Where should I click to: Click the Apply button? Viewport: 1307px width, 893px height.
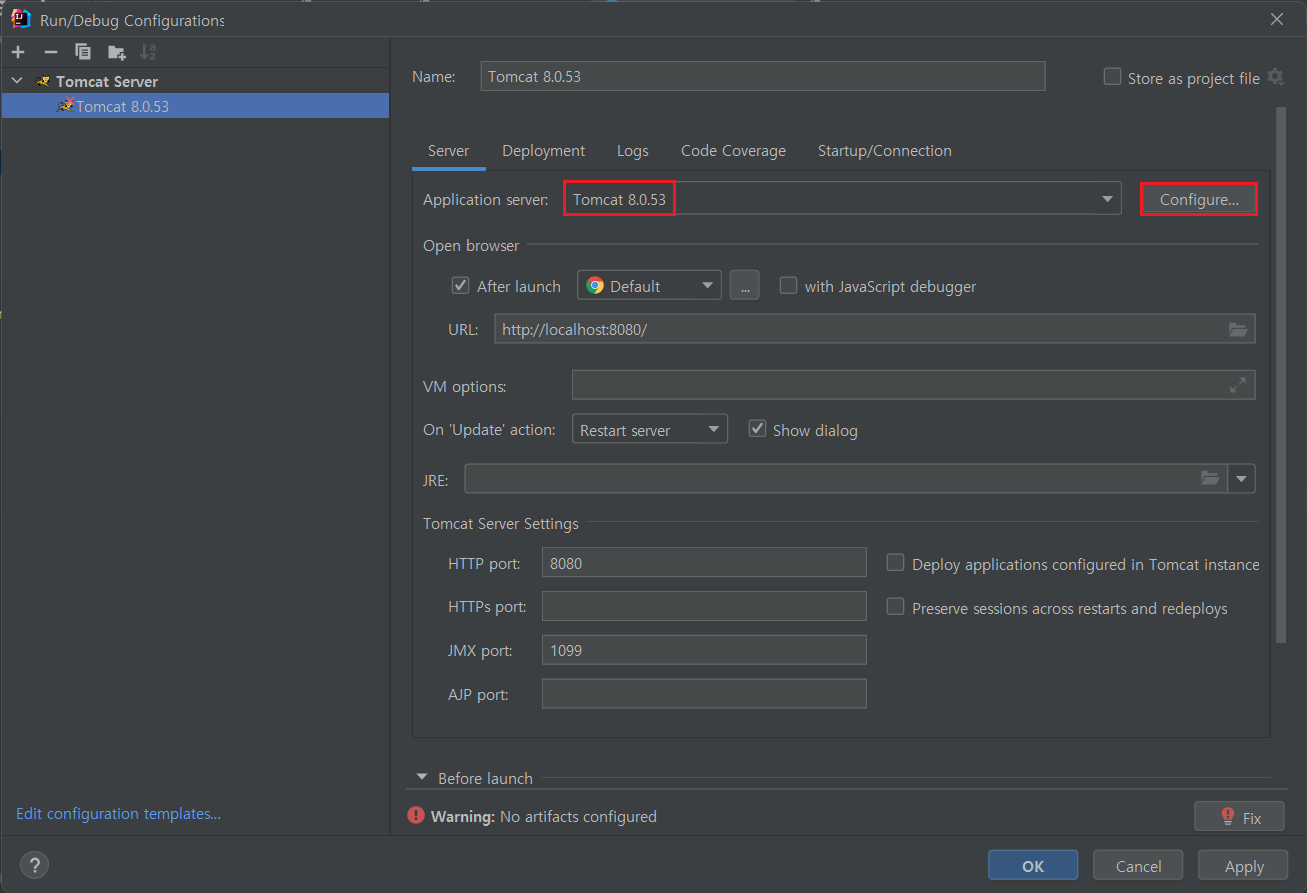coord(1244,866)
